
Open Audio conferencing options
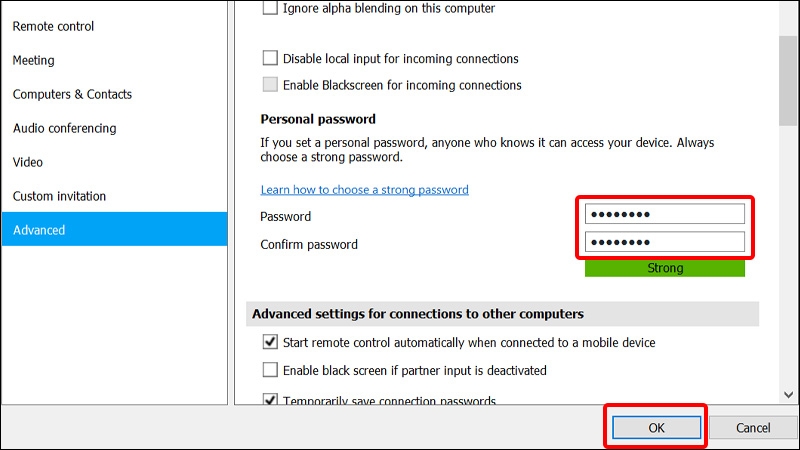click(64, 128)
